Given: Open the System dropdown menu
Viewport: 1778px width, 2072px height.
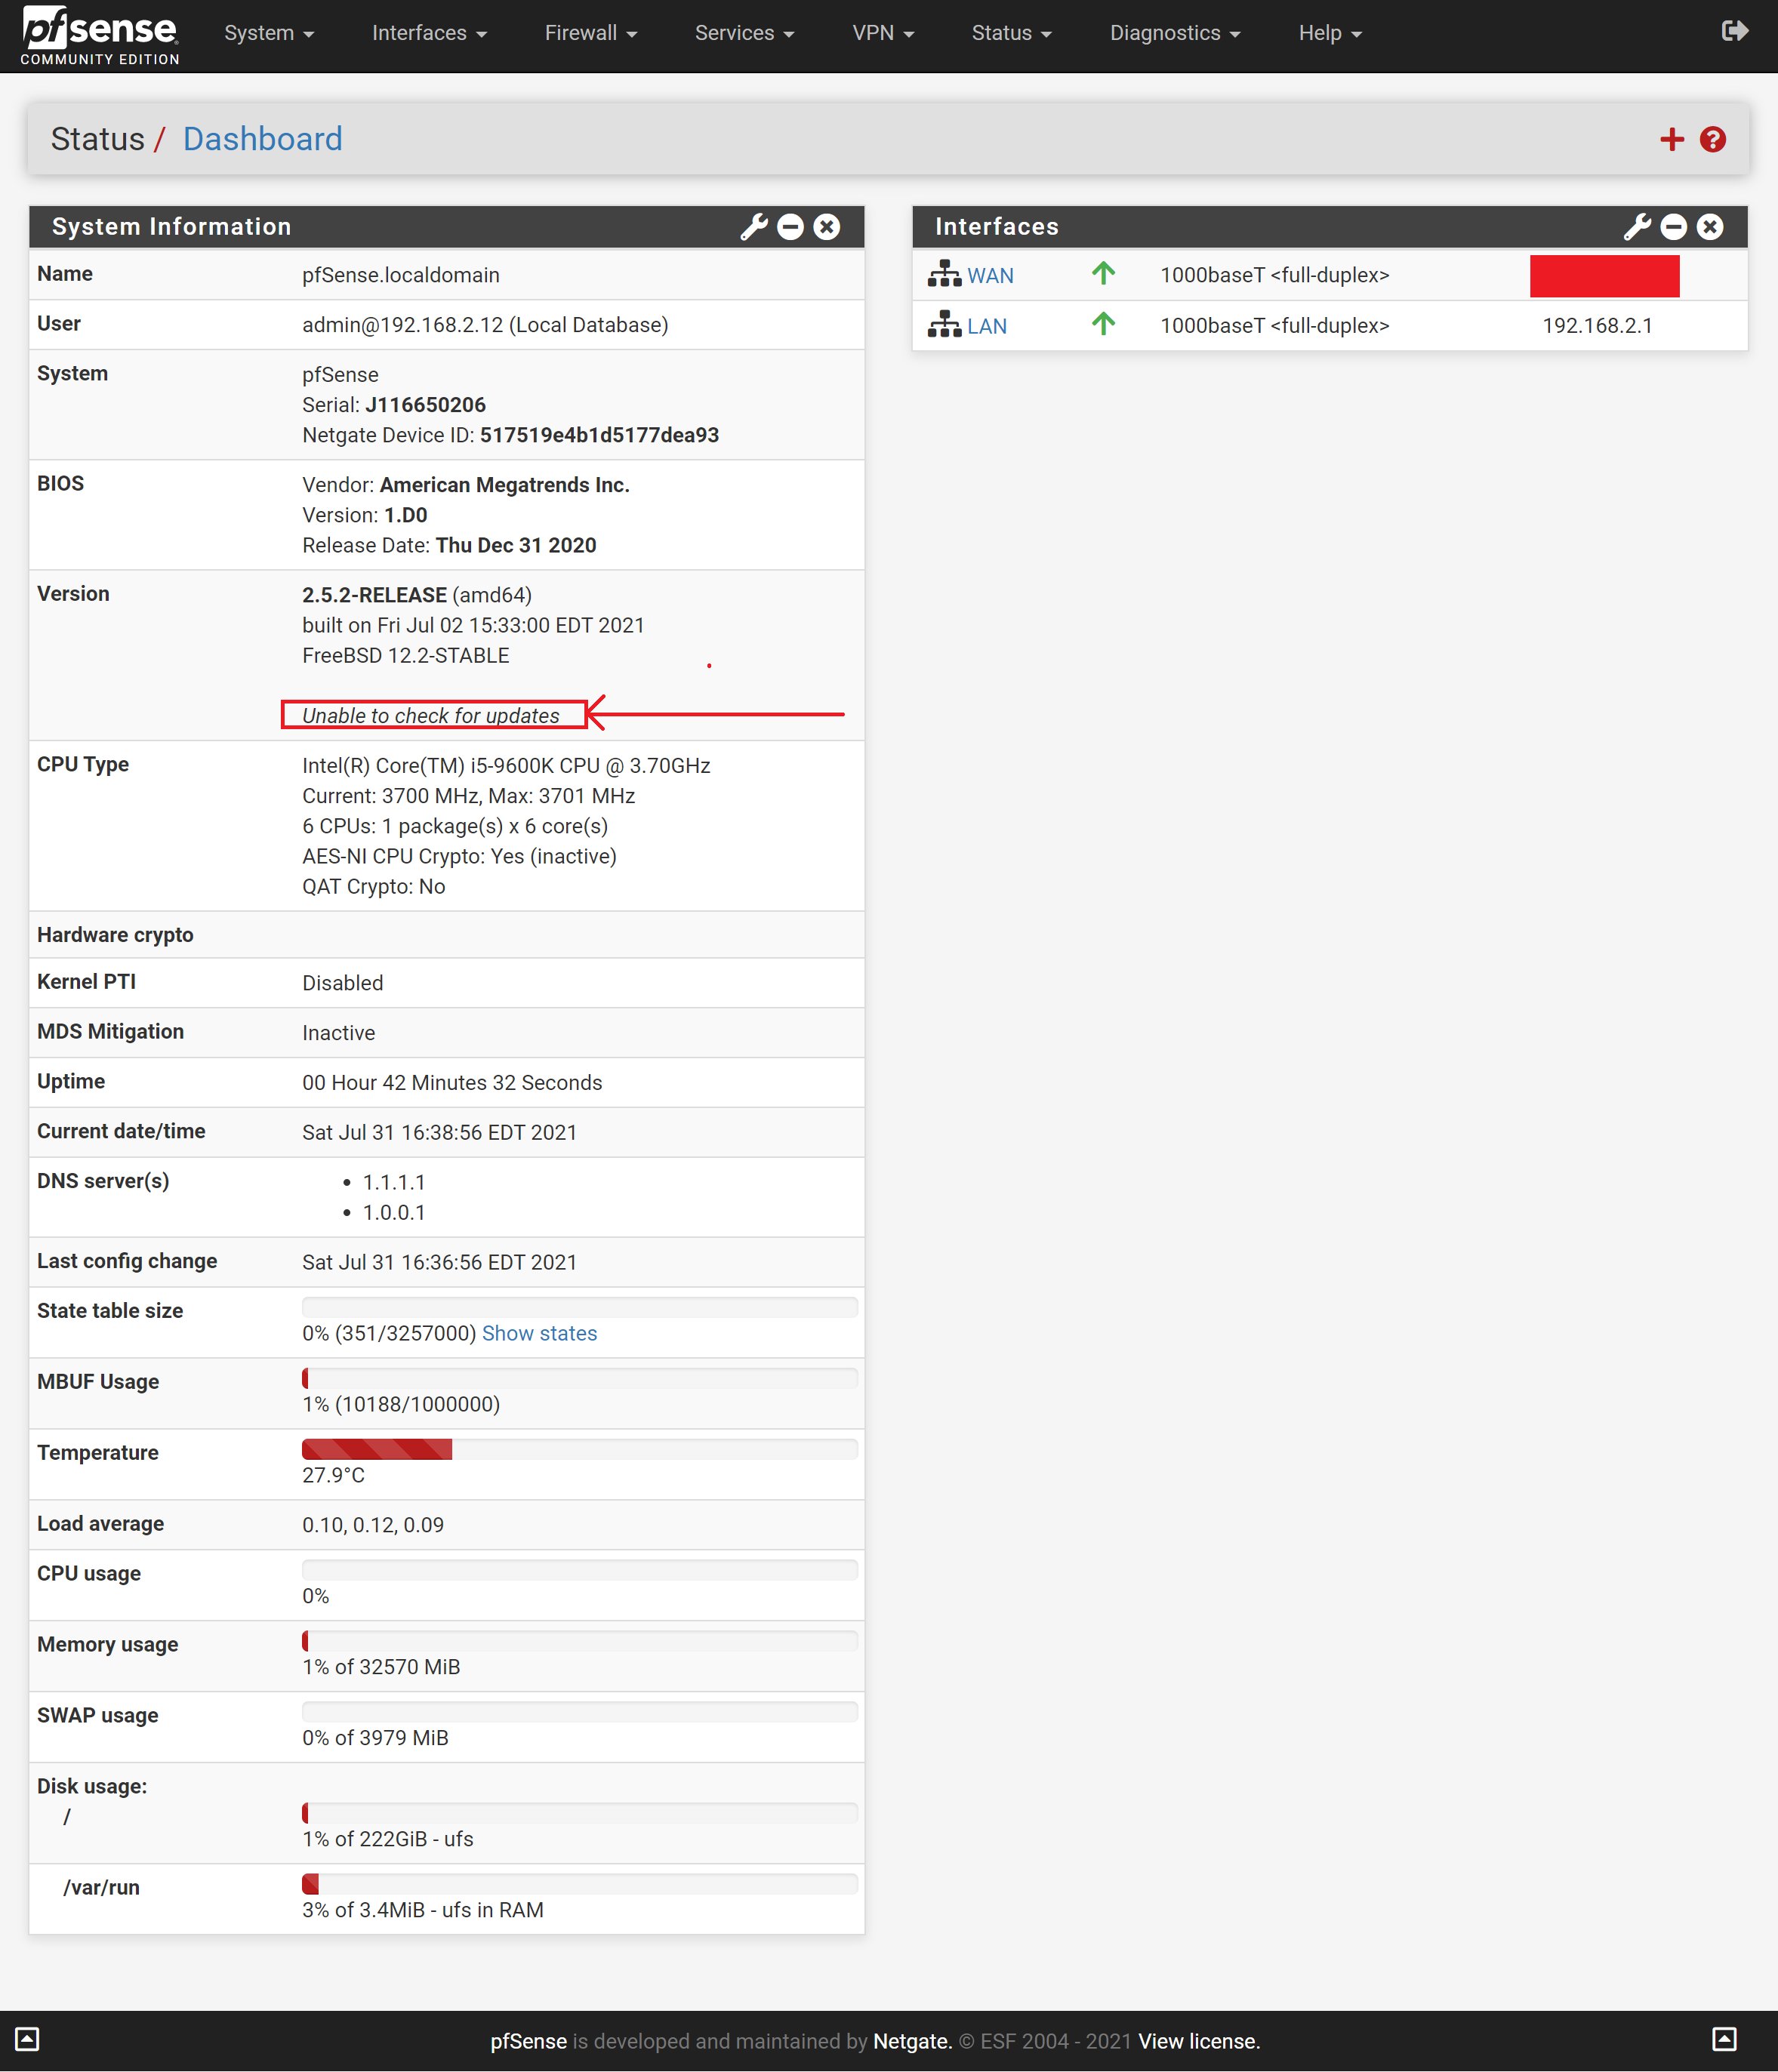Looking at the screenshot, I should pyautogui.click(x=268, y=33).
